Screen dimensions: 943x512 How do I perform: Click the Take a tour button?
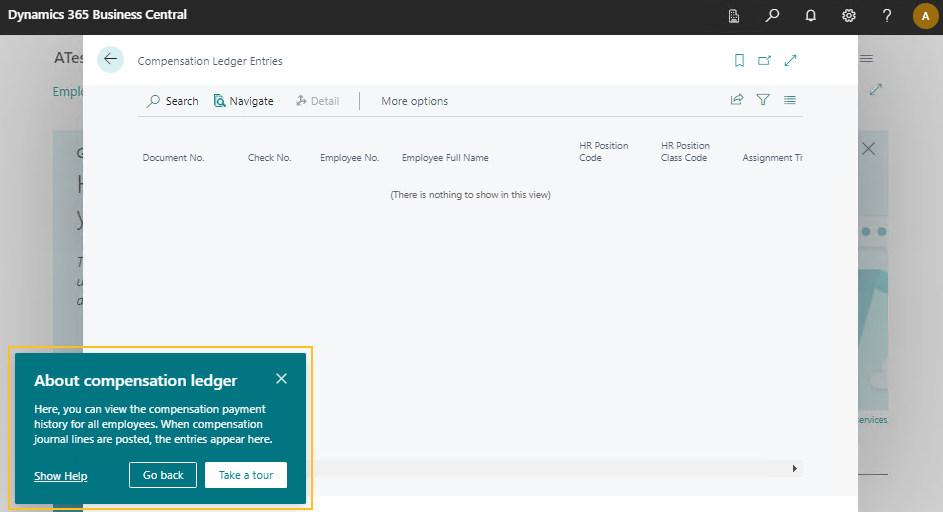pos(246,475)
